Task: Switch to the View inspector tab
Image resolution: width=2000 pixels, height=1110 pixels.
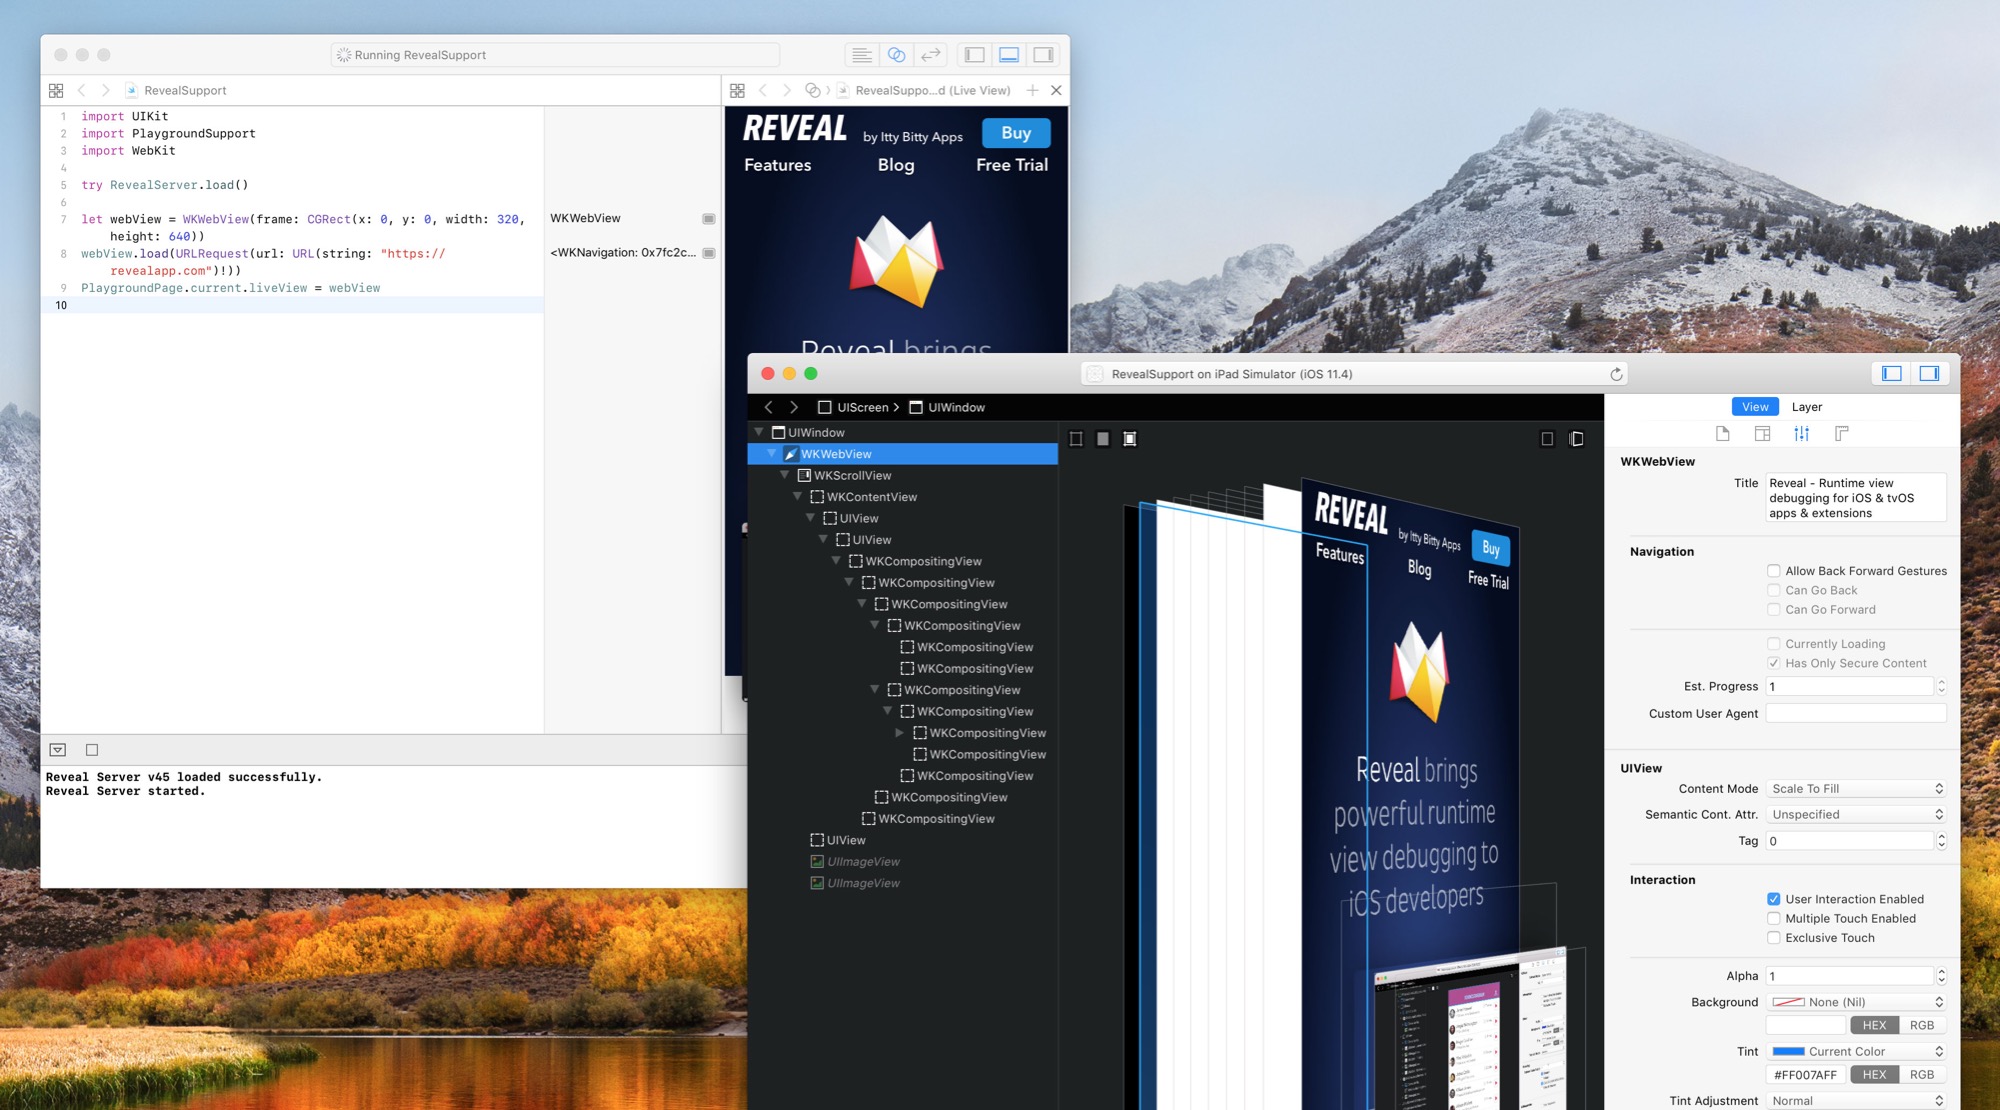Action: [1755, 407]
